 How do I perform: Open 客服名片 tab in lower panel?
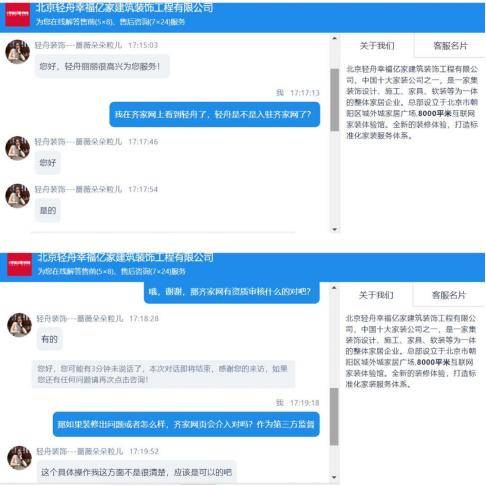click(x=449, y=295)
